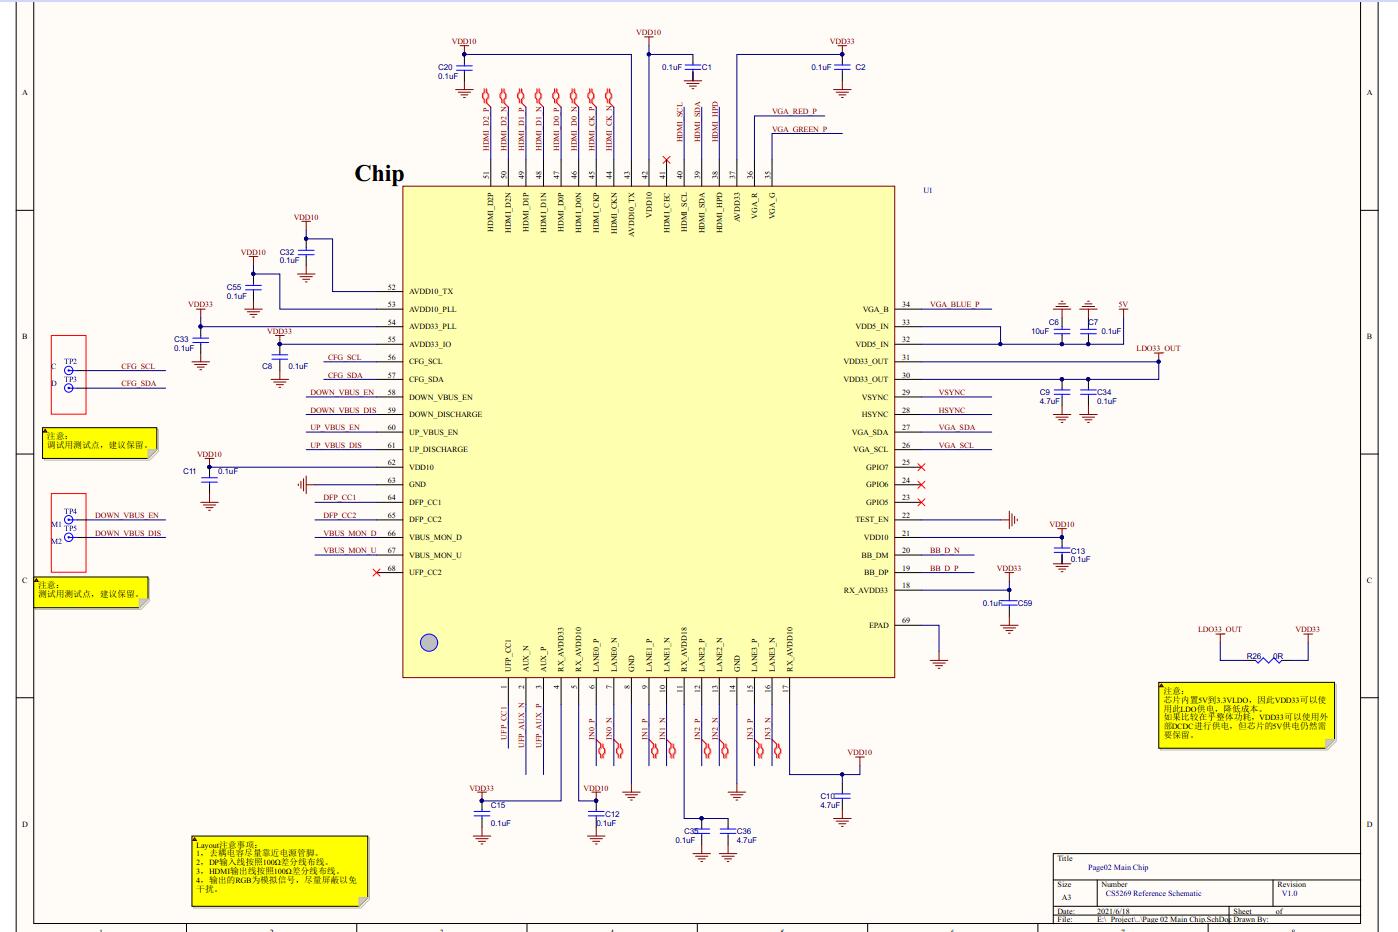Click 'CS5269 Reference Schematic' document number
Screen dimensions: 1398x932
click(x=1153, y=894)
